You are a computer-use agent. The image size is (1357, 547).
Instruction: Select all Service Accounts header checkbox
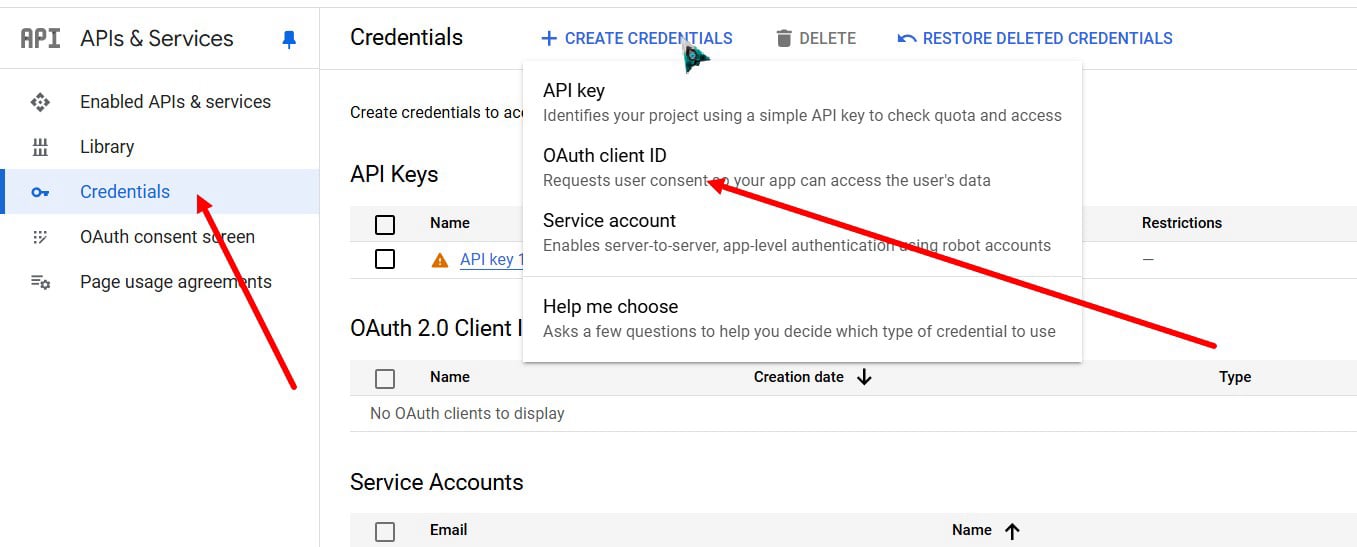tap(385, 532)
